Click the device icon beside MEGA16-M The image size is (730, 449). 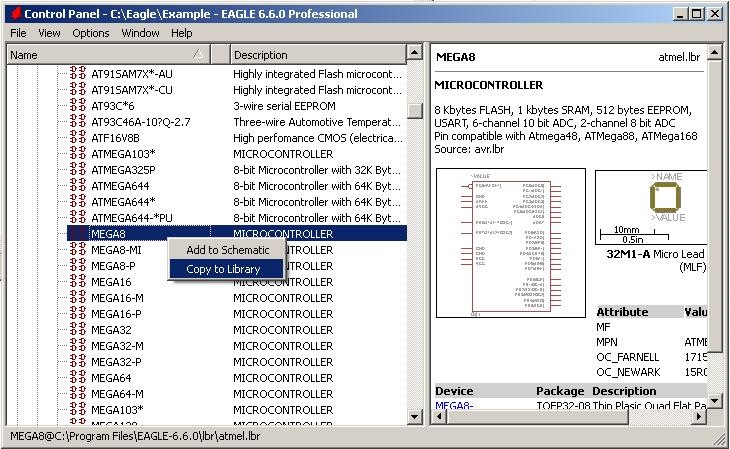(78, 297)
